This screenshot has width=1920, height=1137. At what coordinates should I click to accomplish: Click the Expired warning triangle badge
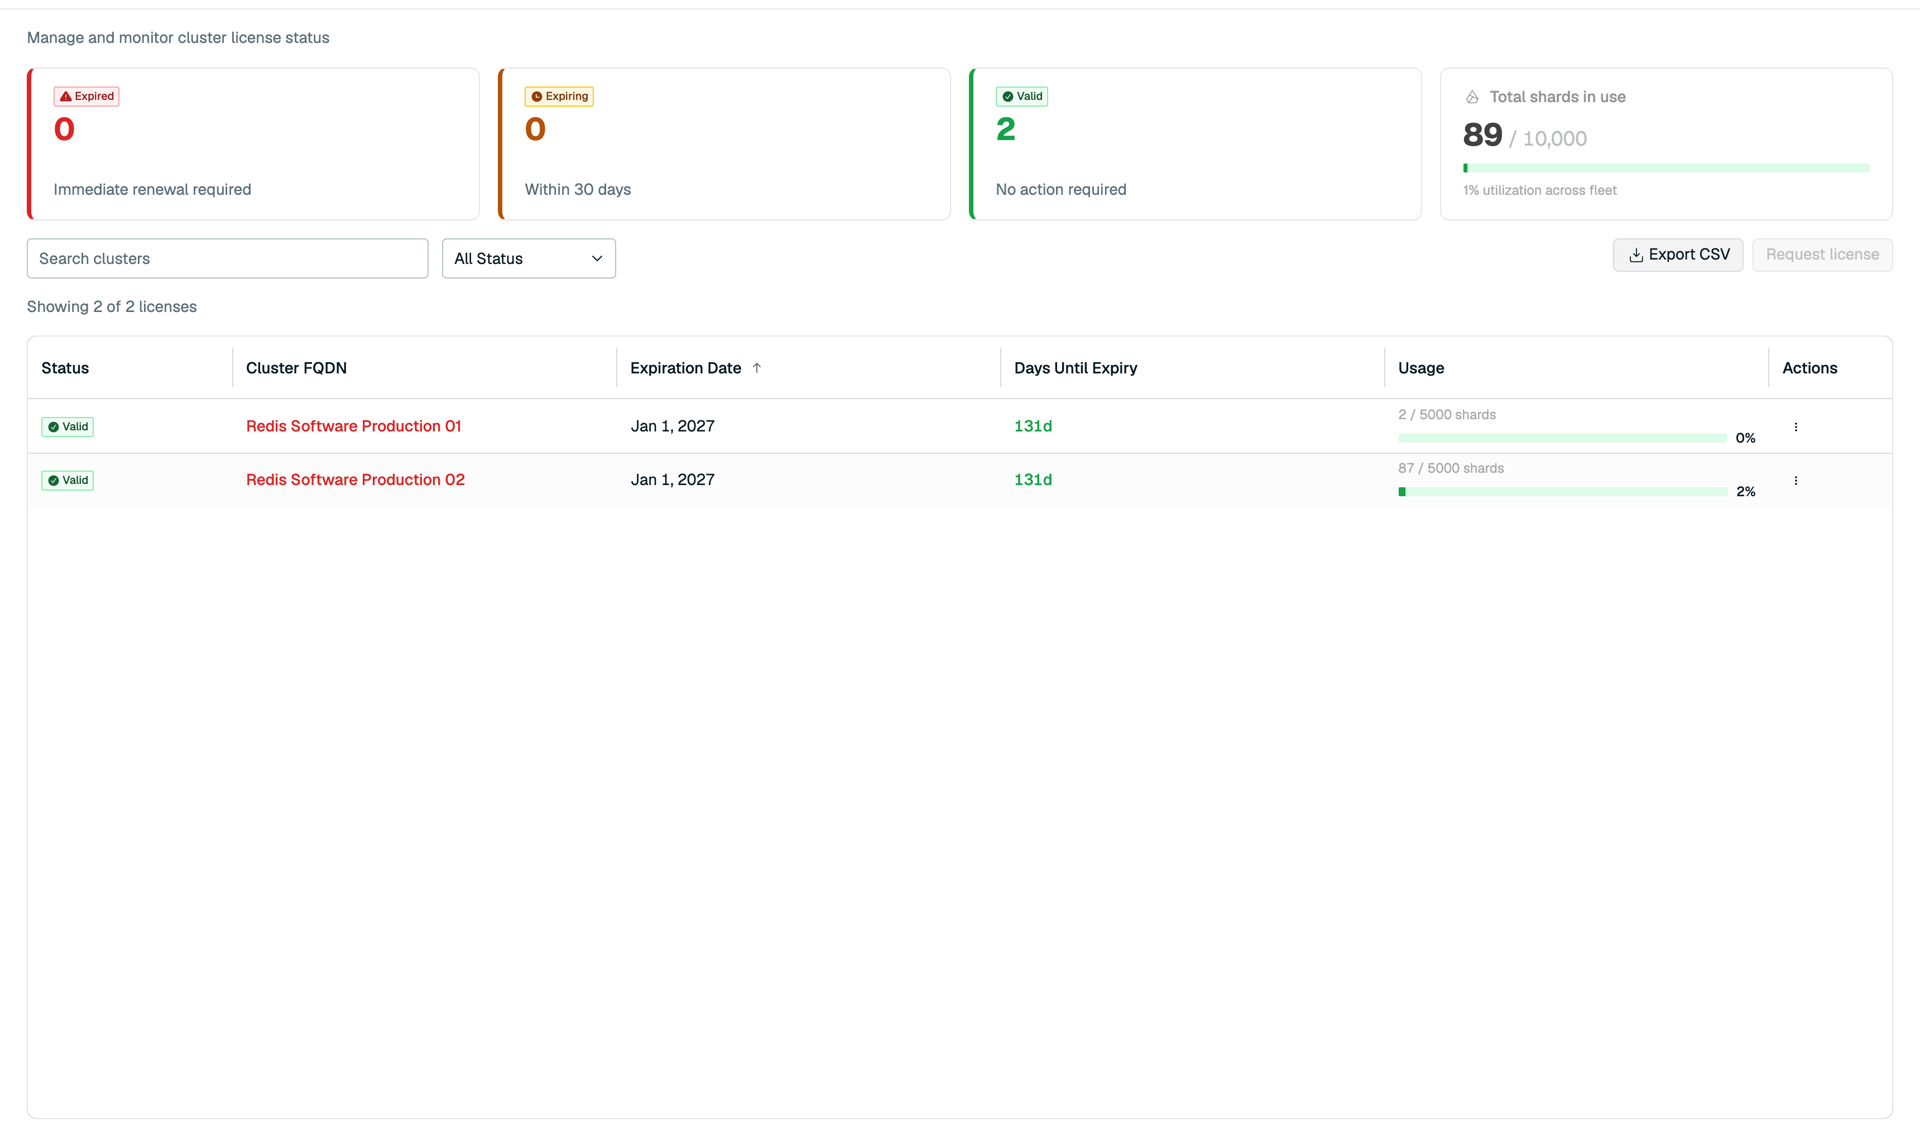86,96
